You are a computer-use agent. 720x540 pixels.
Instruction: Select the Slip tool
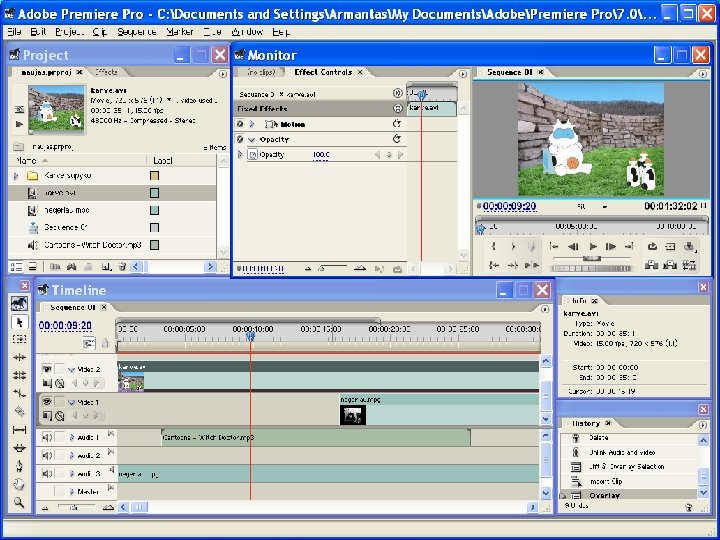coord(19,430)
